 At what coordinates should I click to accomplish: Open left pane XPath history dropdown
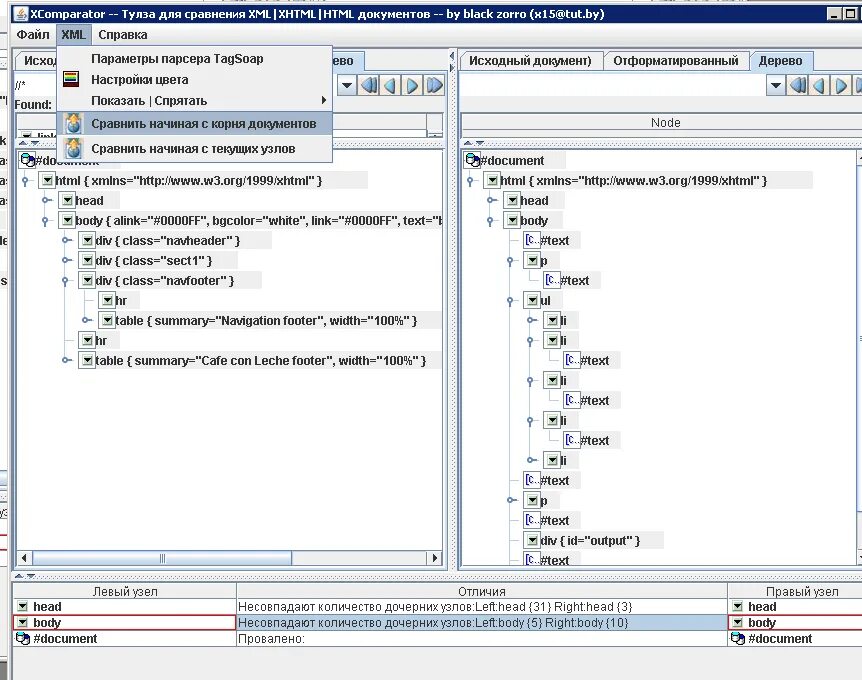pos(346,85)
